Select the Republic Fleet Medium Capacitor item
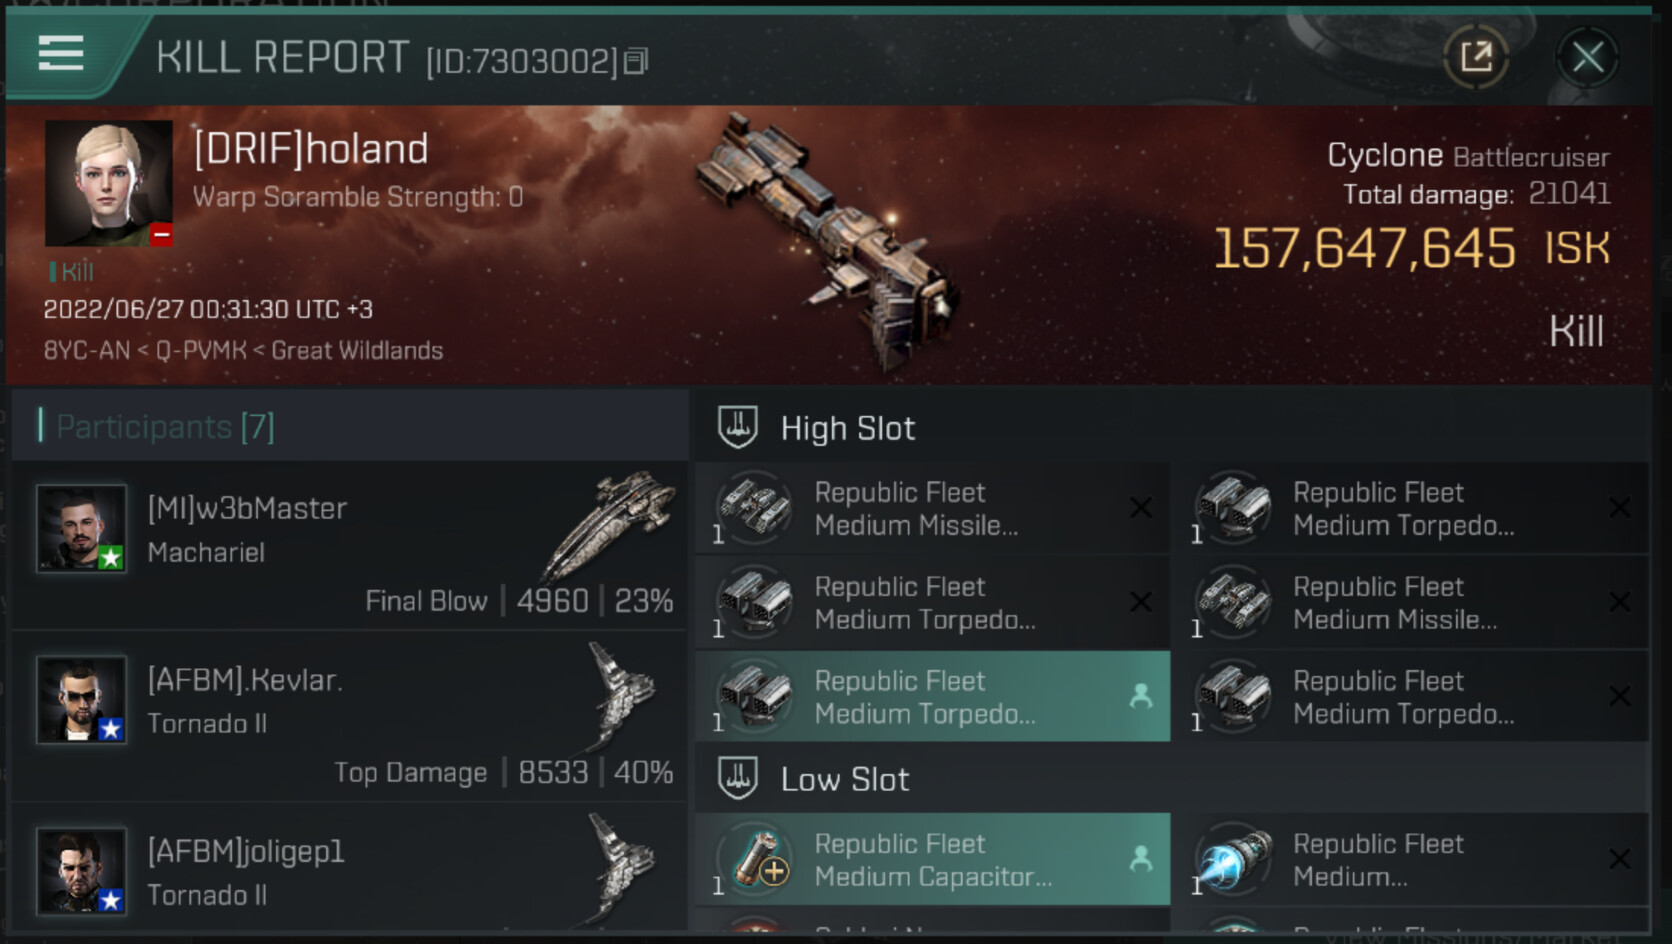The image size is (1672, 944). coord(932,859)
